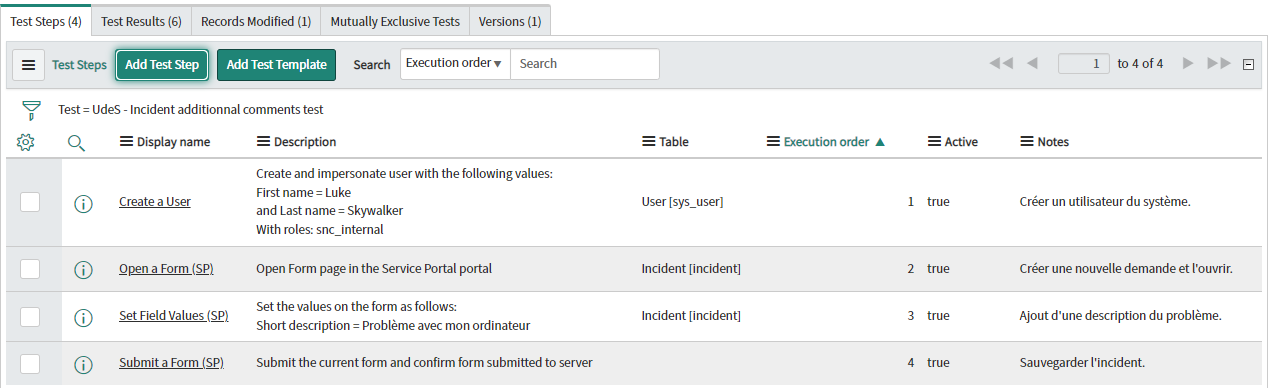Open Display name column options menu icon

(126, 142)
